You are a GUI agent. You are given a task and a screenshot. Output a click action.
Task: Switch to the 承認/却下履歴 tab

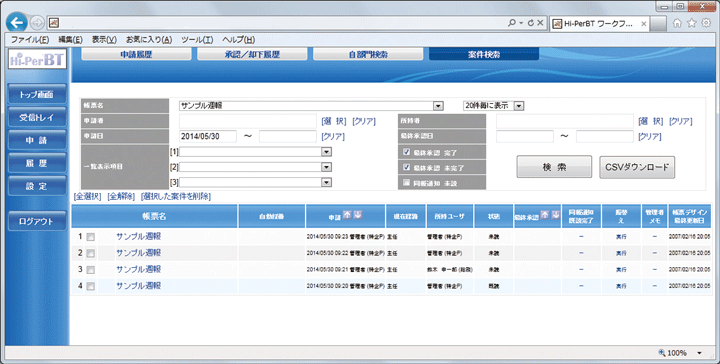click(252, 54)
